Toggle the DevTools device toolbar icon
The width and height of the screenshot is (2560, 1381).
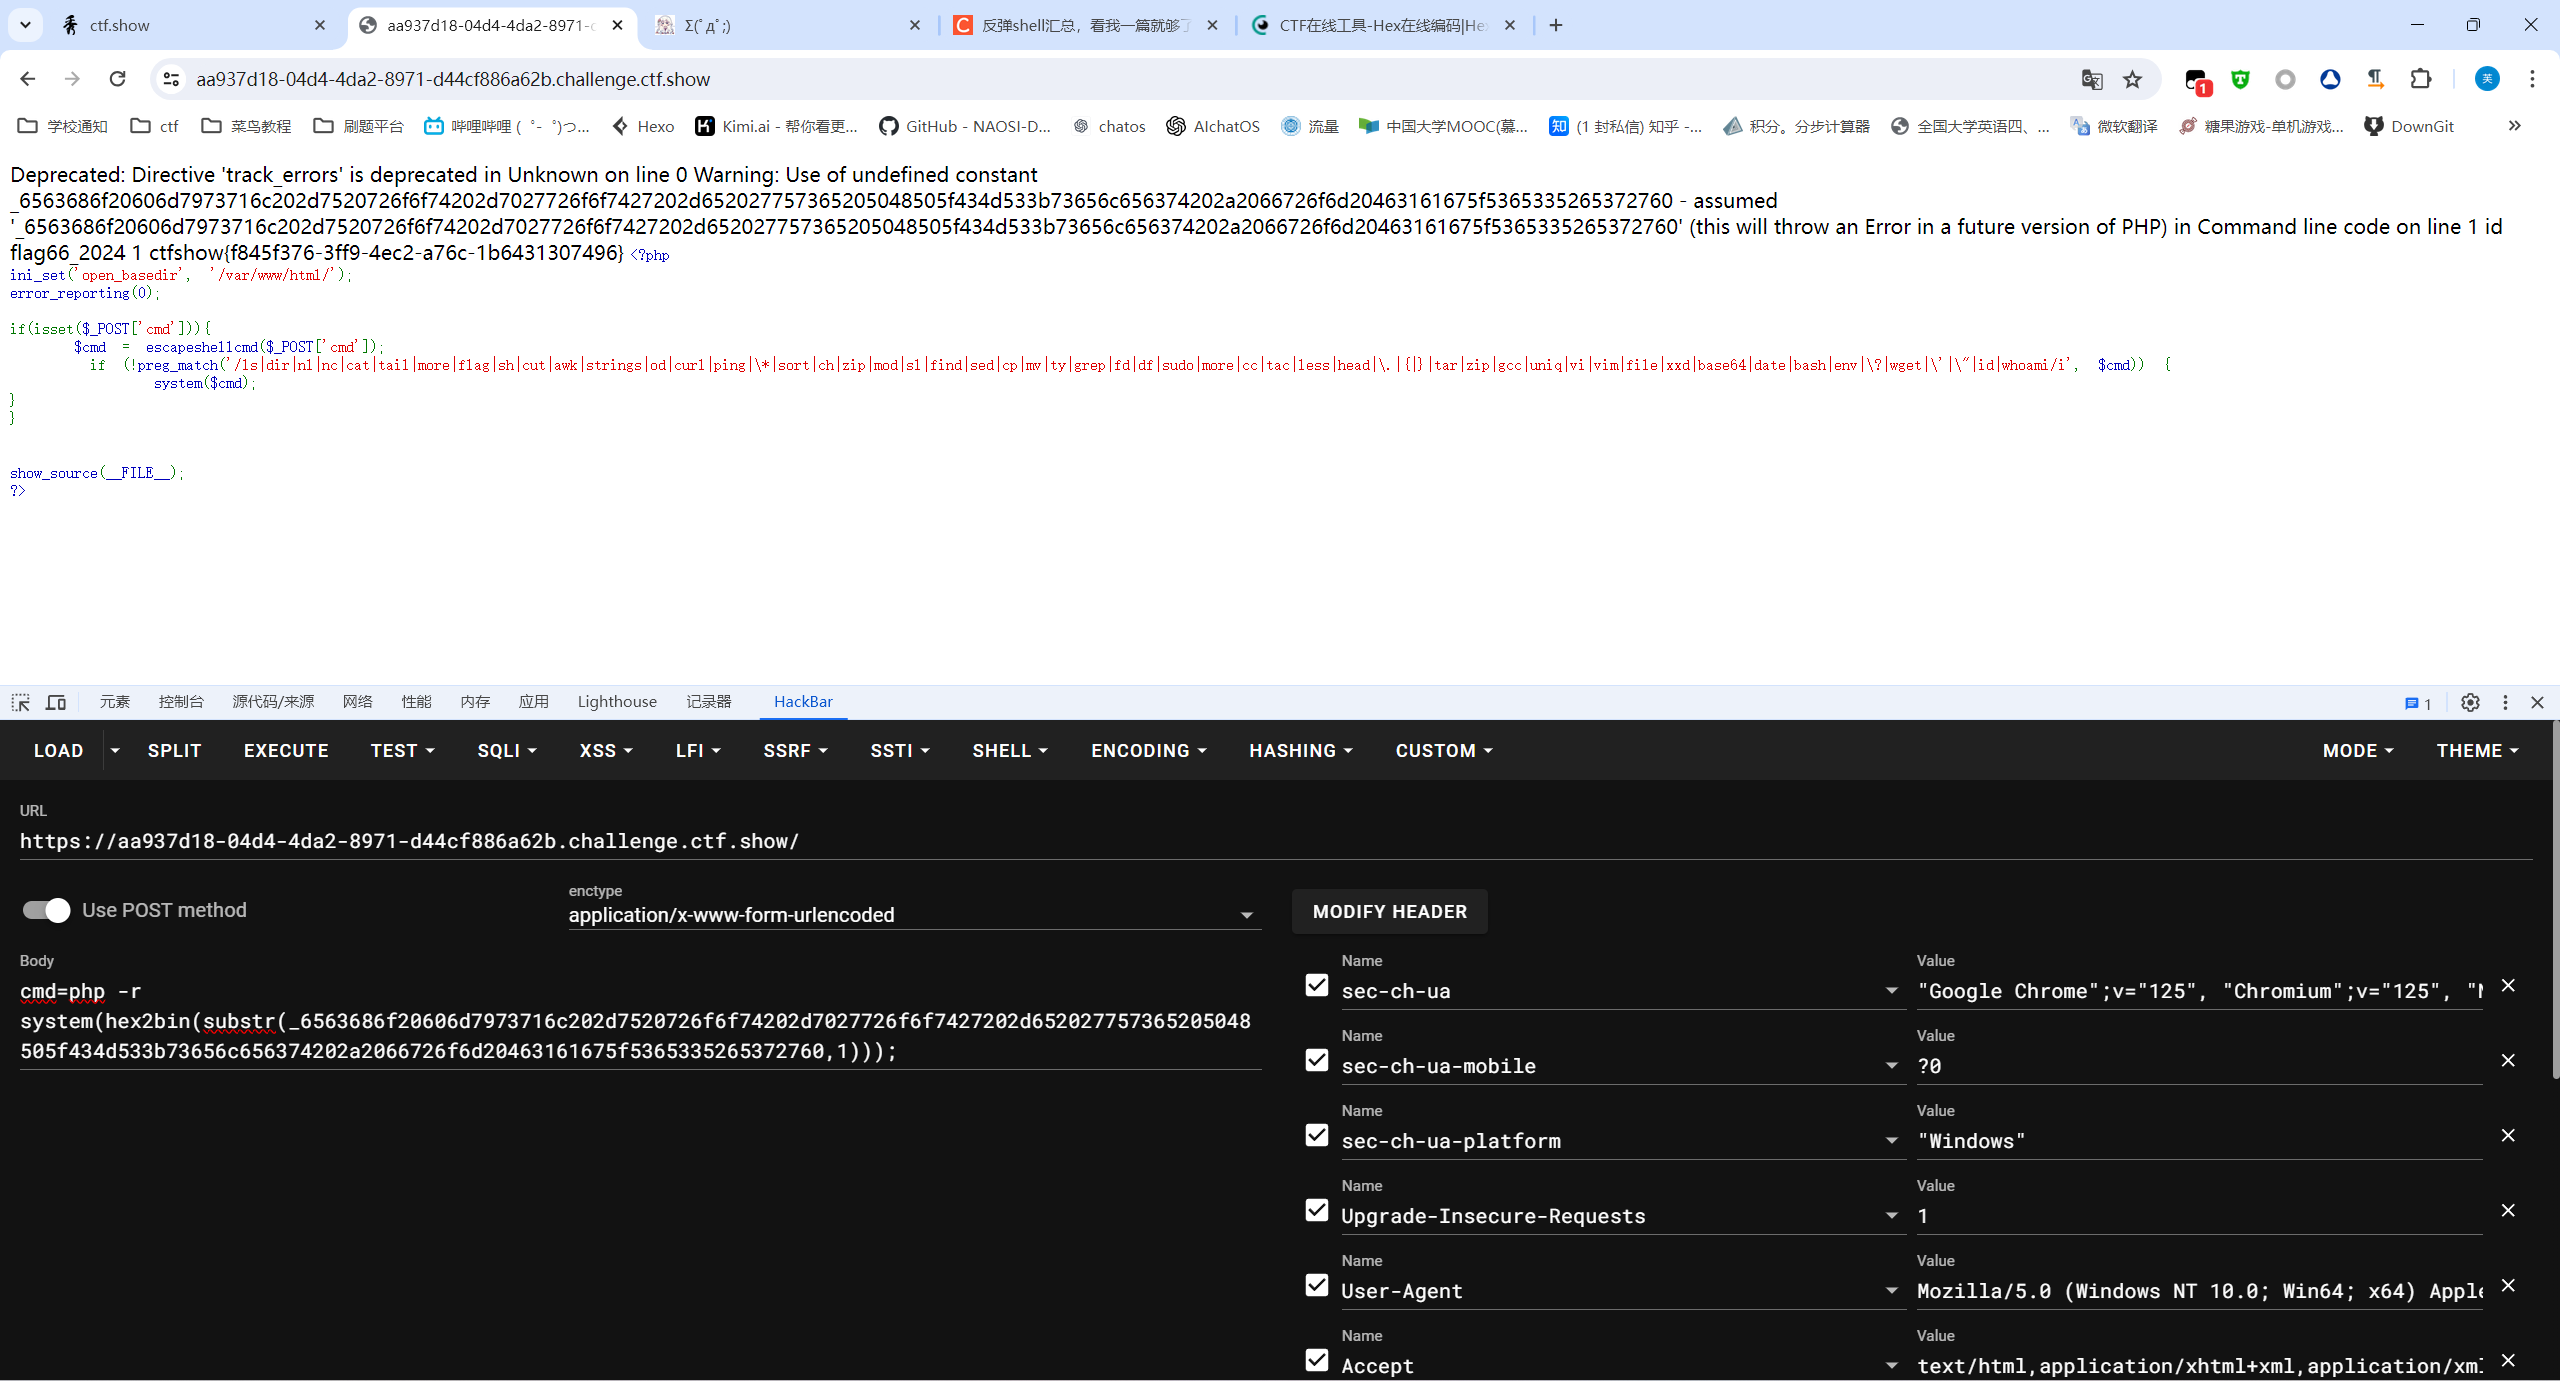pos(56,702)
